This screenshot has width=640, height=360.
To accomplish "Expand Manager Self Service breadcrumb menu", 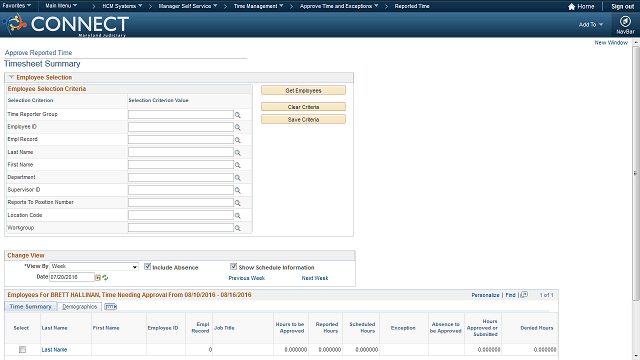I will [188, 6].
